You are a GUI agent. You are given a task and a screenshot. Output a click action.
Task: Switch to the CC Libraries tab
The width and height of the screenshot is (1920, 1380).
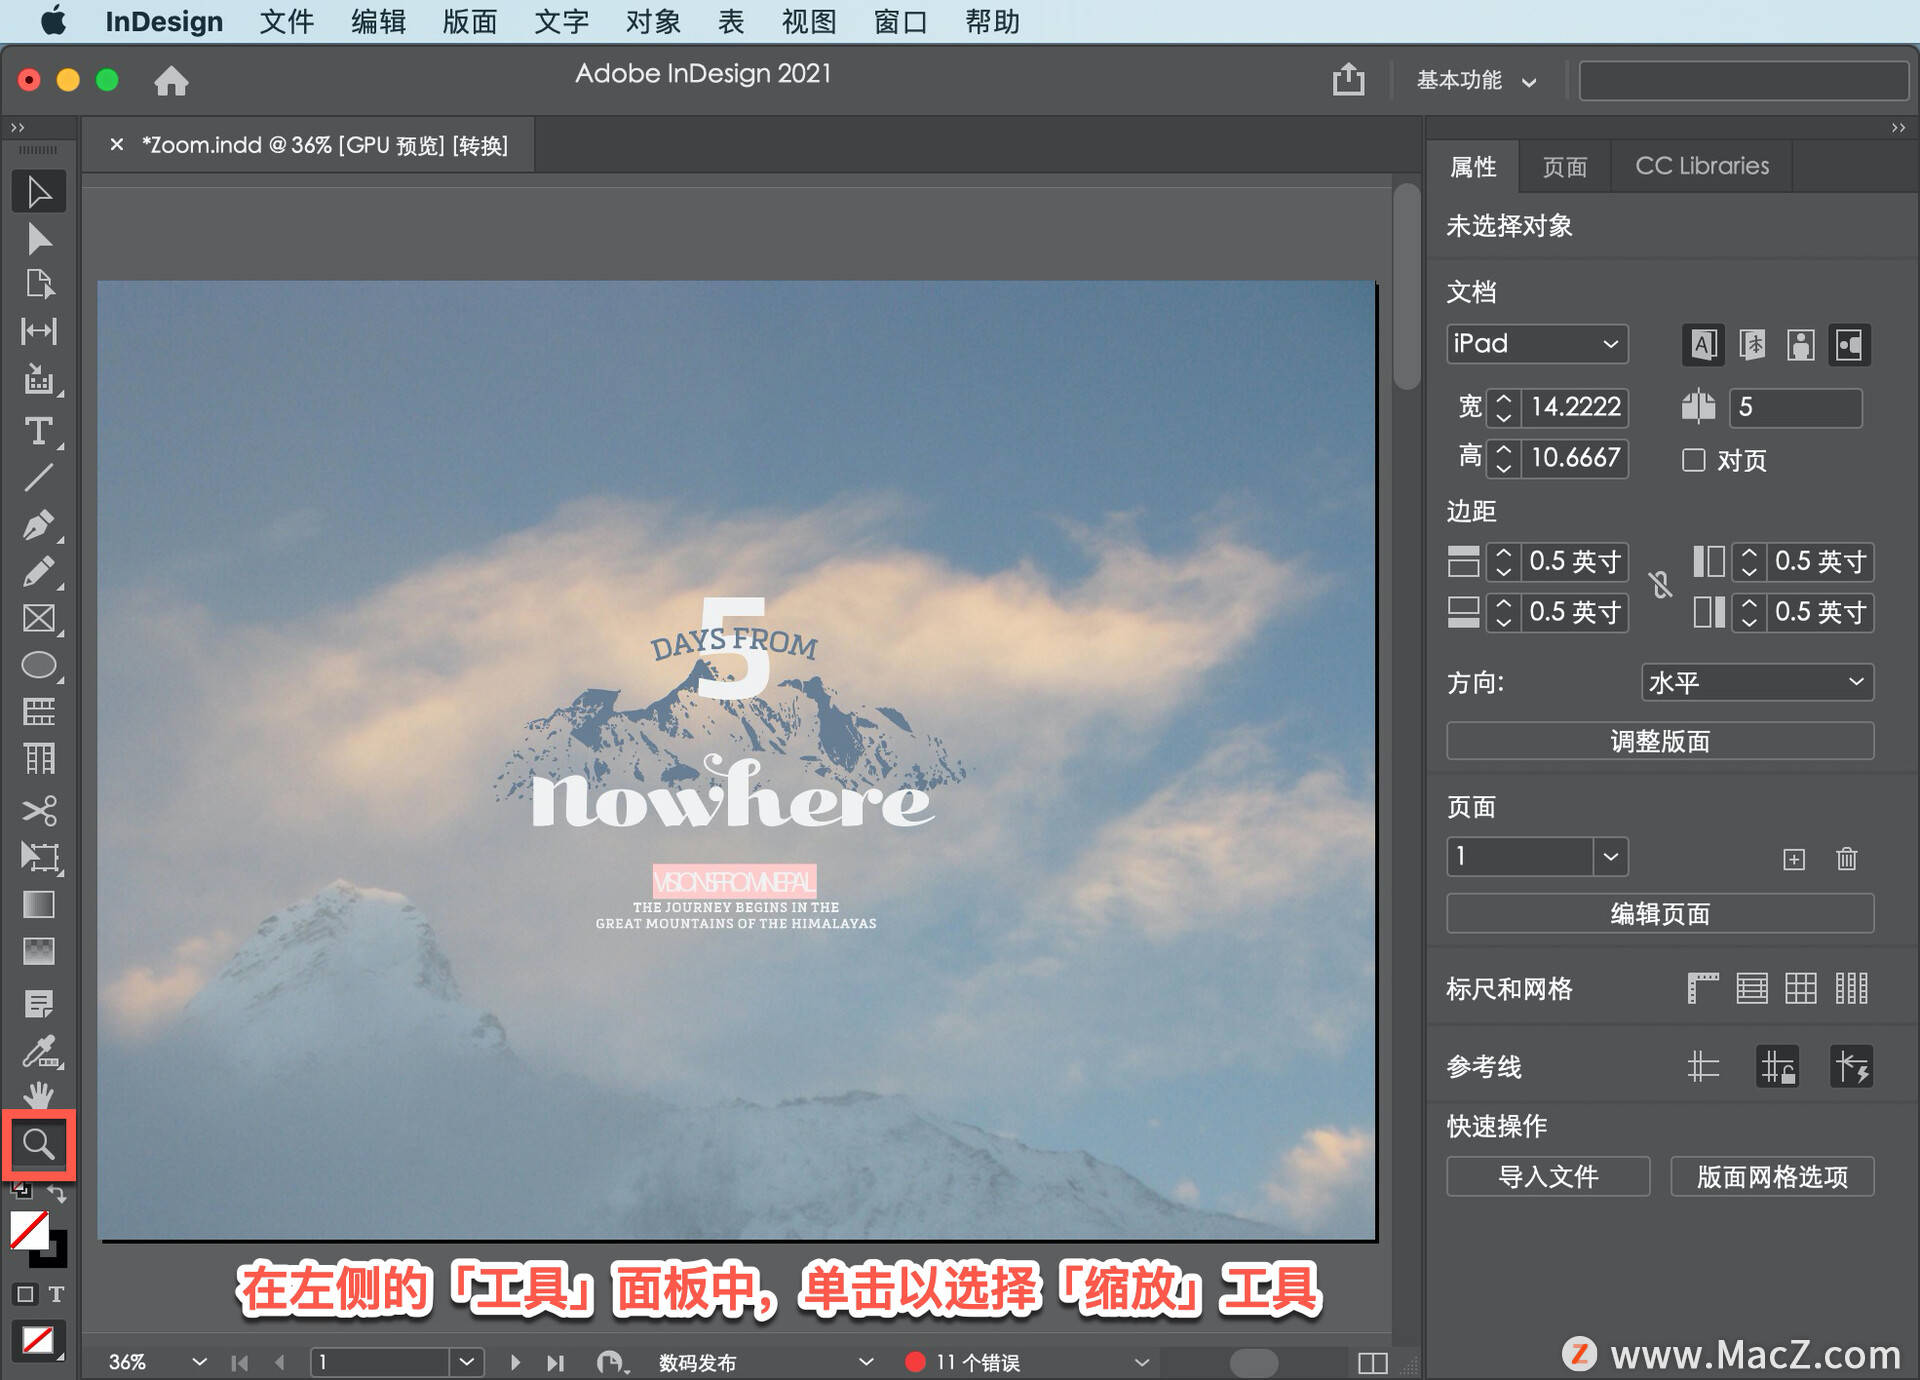pos(1702,166)
